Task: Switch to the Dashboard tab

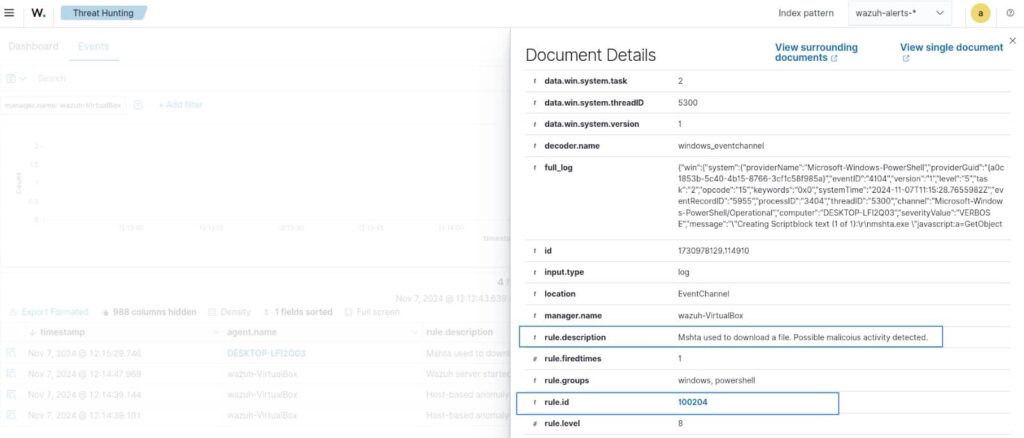Action: pyautogui.click(x=33, y=46)
